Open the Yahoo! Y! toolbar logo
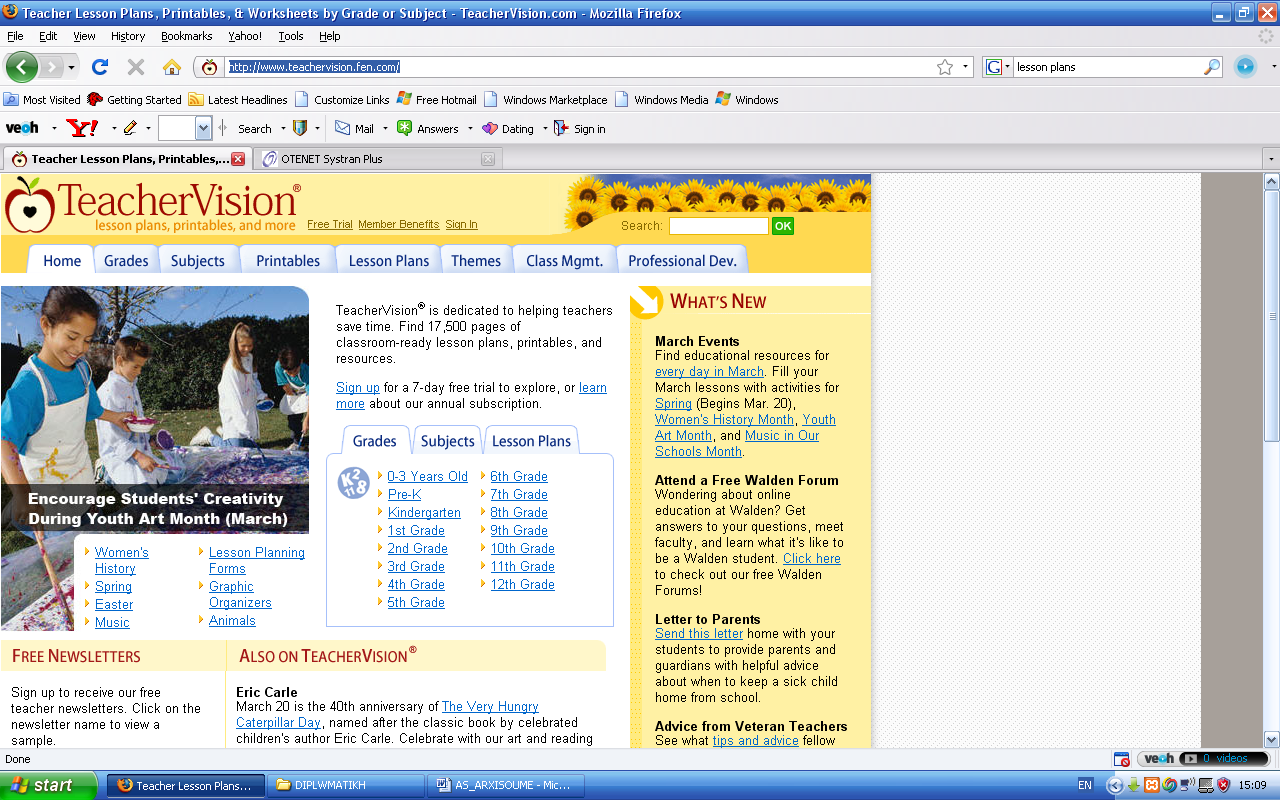 coord(82,128)
